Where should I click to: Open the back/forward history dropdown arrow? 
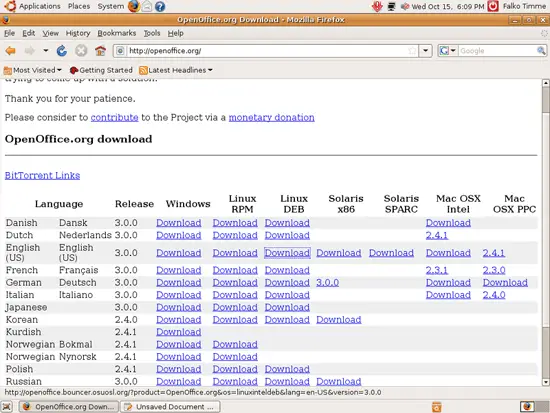46,51
